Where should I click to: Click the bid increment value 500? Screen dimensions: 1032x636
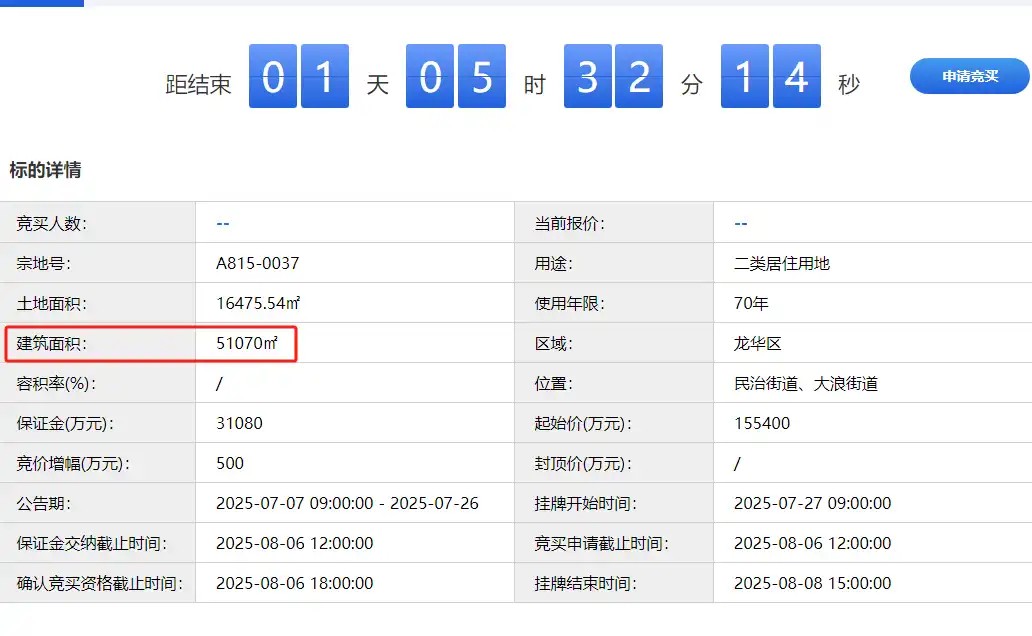pos(230,463)
